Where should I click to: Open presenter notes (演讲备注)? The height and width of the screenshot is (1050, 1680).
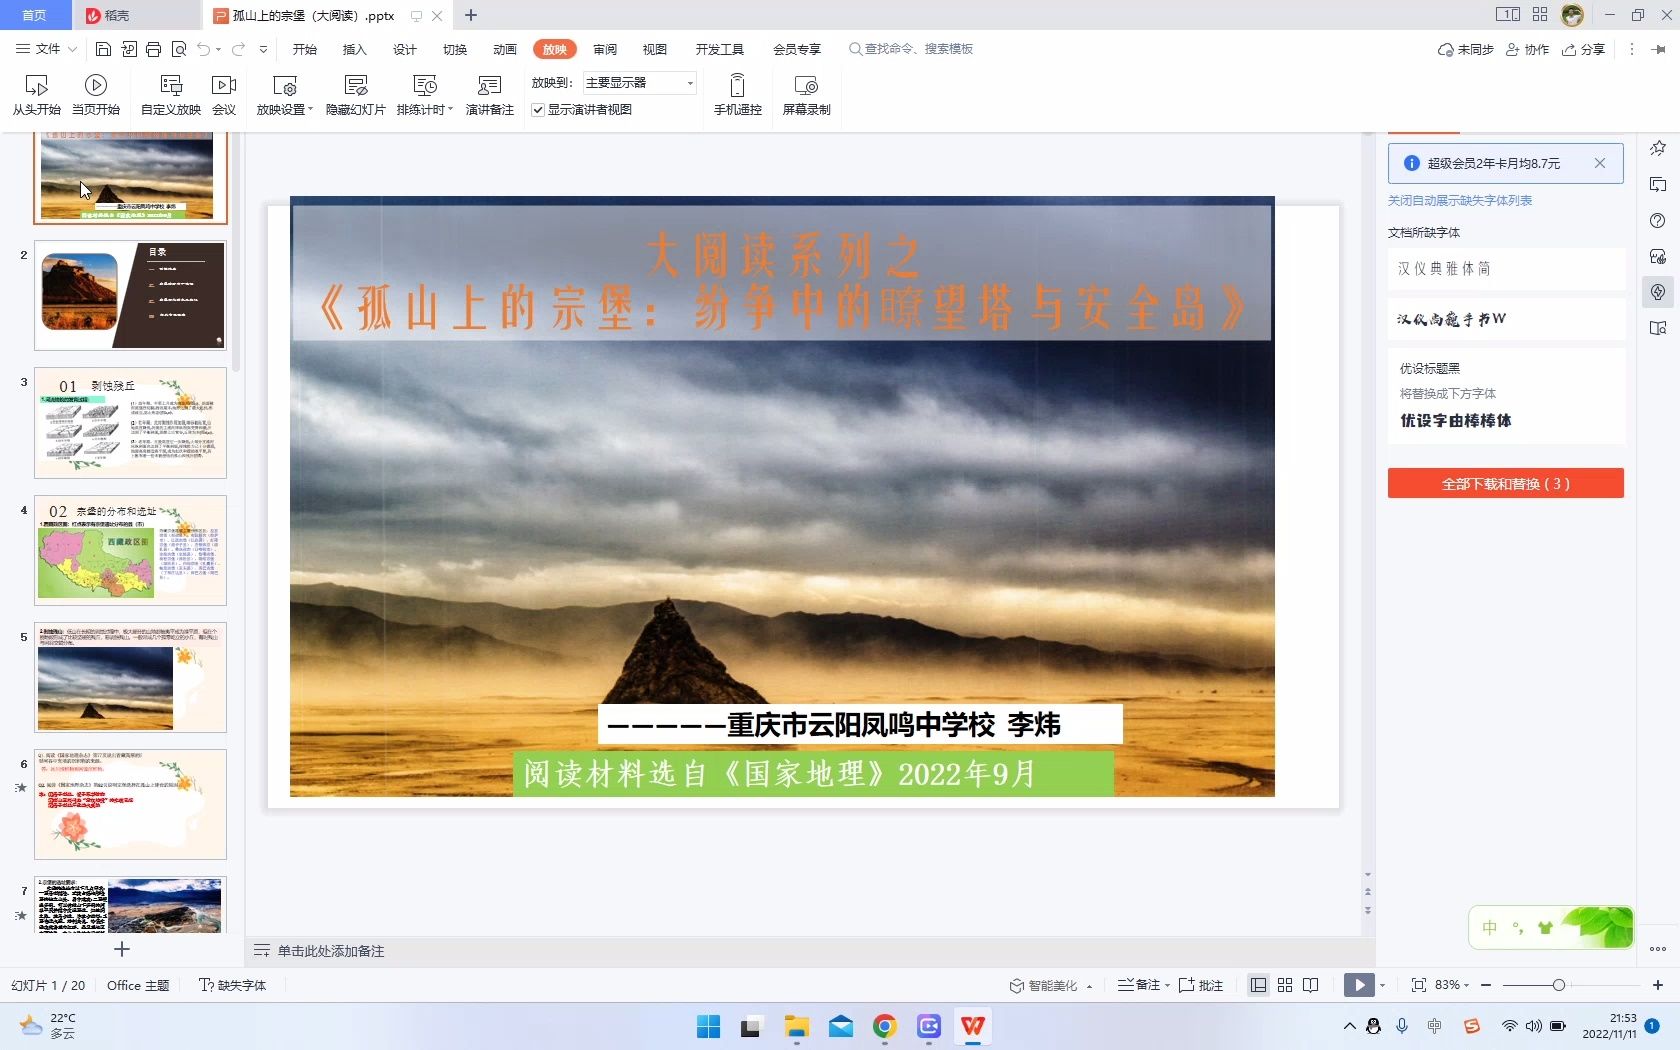[489, 95]
